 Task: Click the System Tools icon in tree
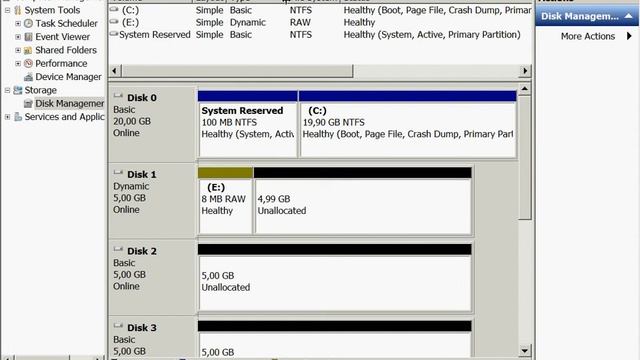pyautogui.click(x=18, y=10)
